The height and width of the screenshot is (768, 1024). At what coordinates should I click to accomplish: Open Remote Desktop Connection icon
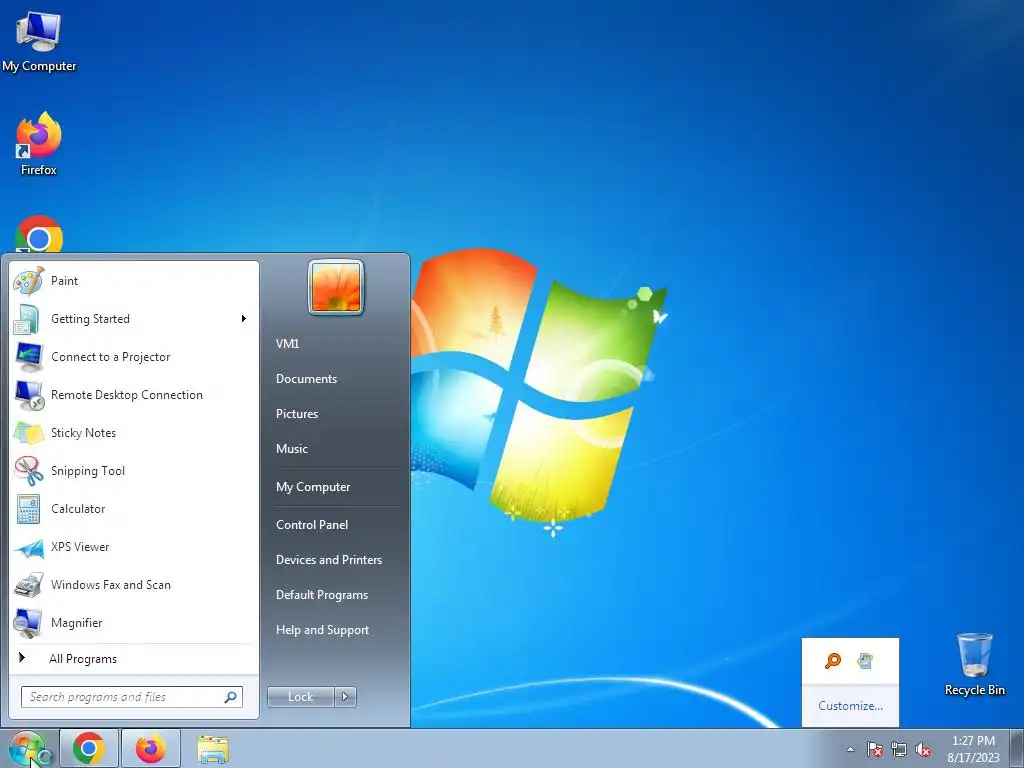click(x=29, y=395)
